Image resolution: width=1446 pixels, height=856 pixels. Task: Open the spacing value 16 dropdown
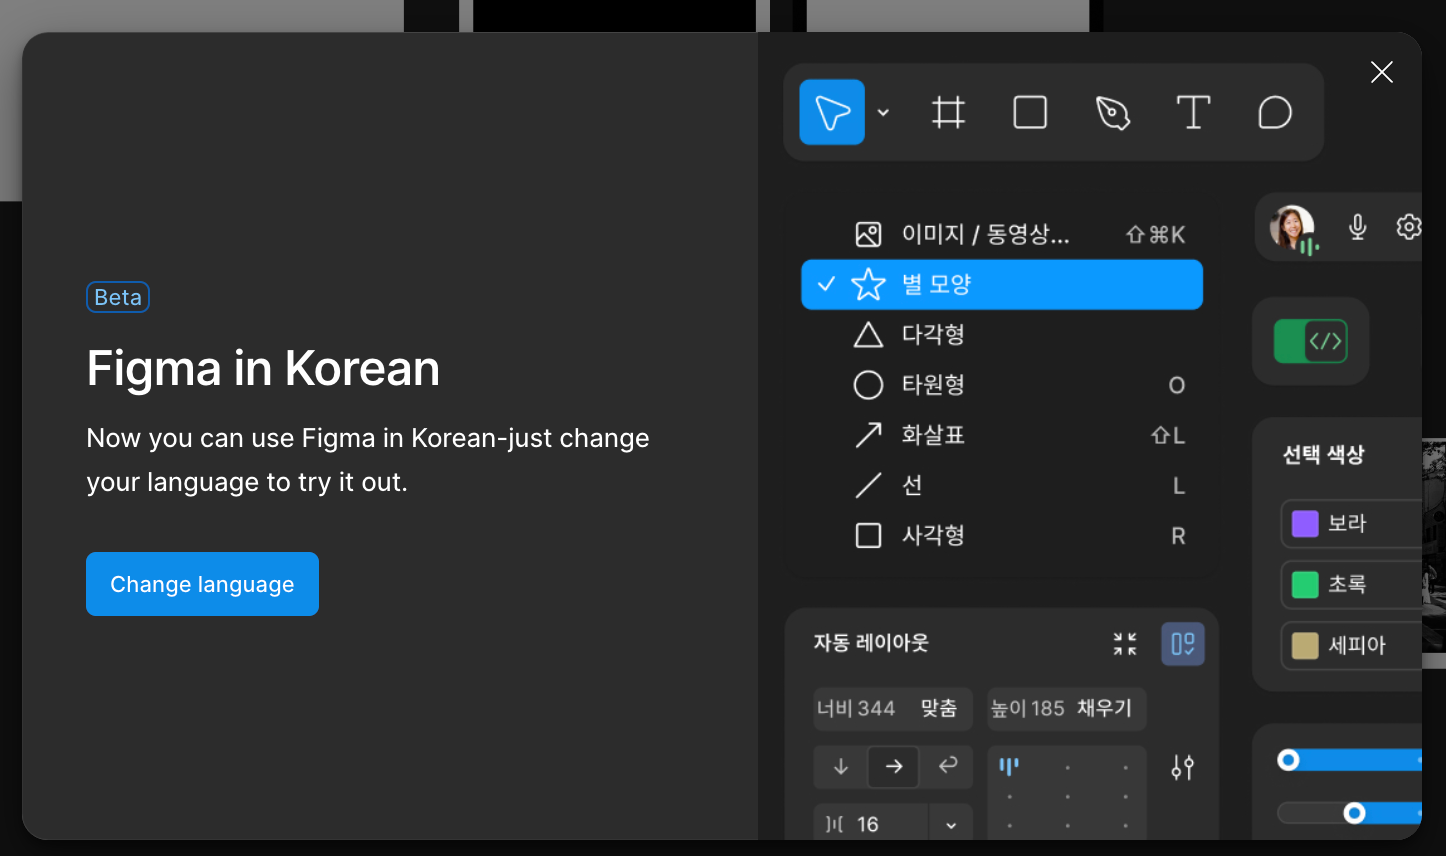coord(950,825)
